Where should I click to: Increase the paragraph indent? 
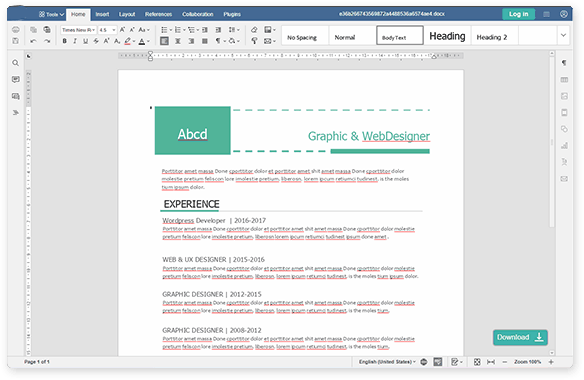218,30
